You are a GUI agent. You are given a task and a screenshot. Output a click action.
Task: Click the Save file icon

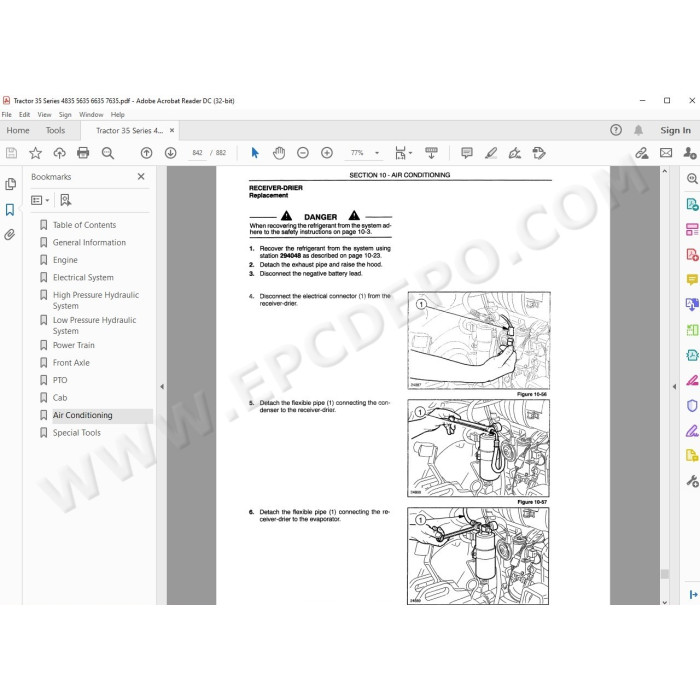[x=11, y=153]
